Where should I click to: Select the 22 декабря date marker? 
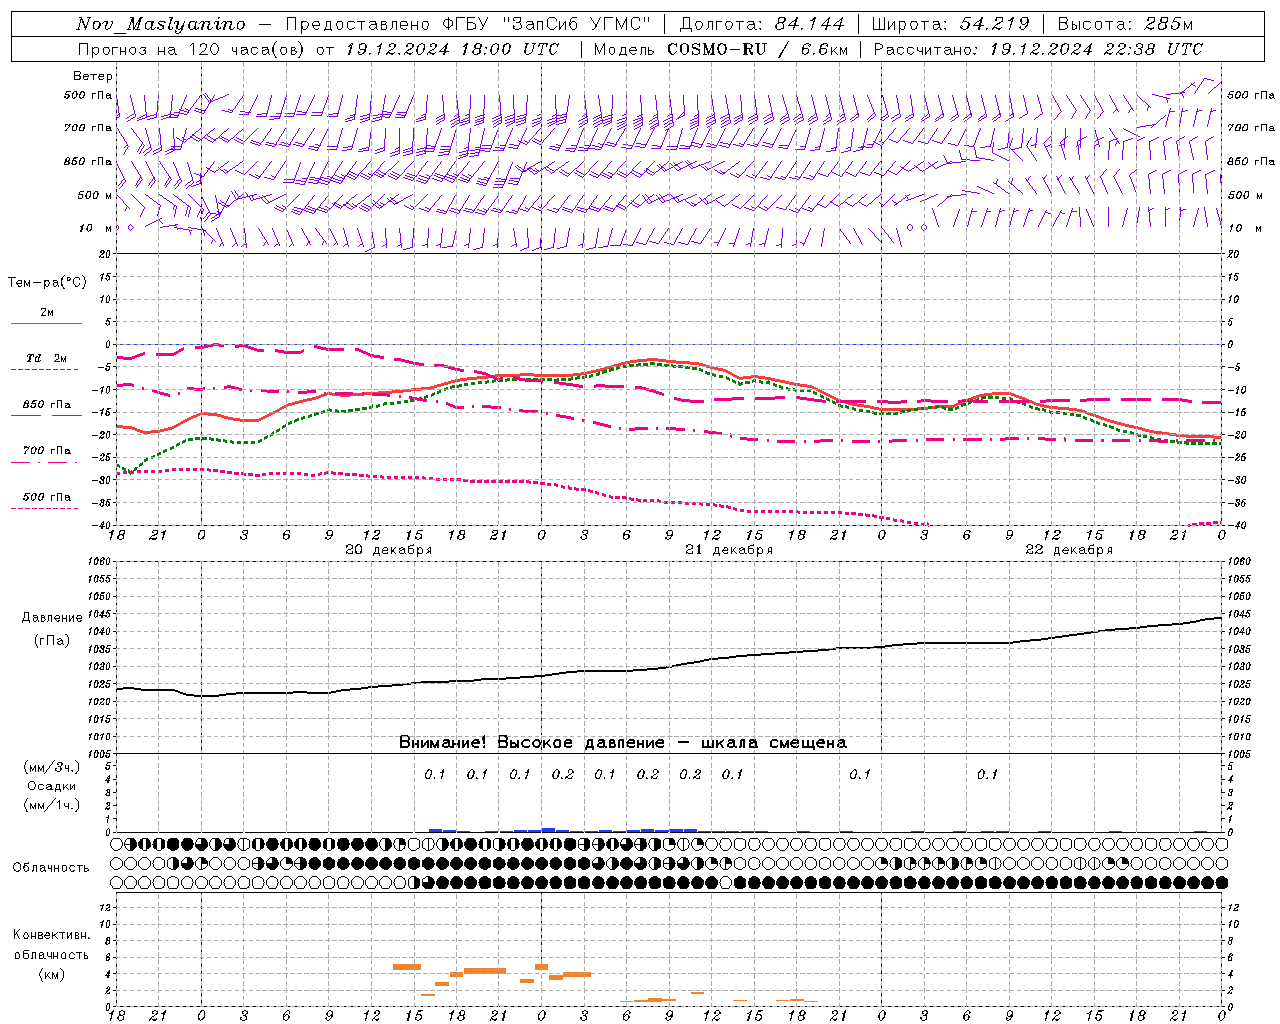pyautogui.click(x=1069, y=550)
